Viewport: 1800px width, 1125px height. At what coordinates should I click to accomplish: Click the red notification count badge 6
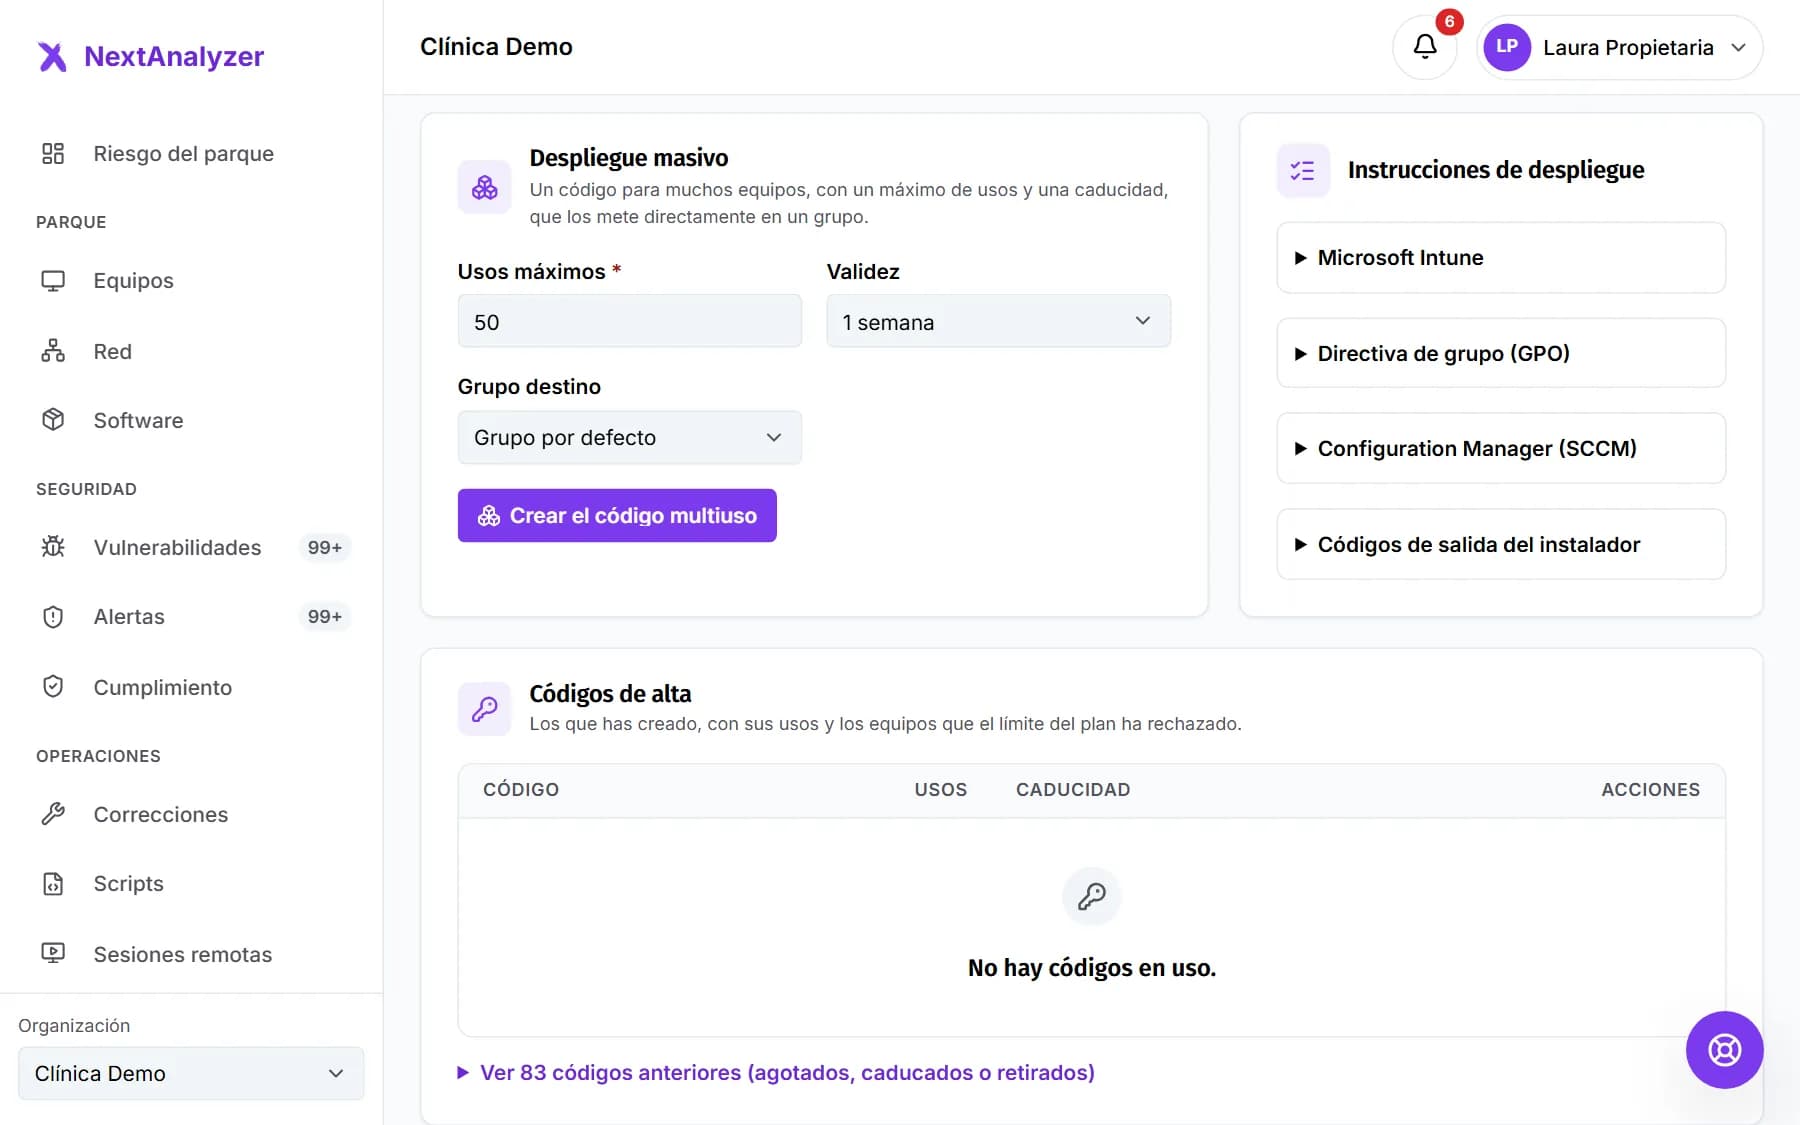[x=1449, y=22]
